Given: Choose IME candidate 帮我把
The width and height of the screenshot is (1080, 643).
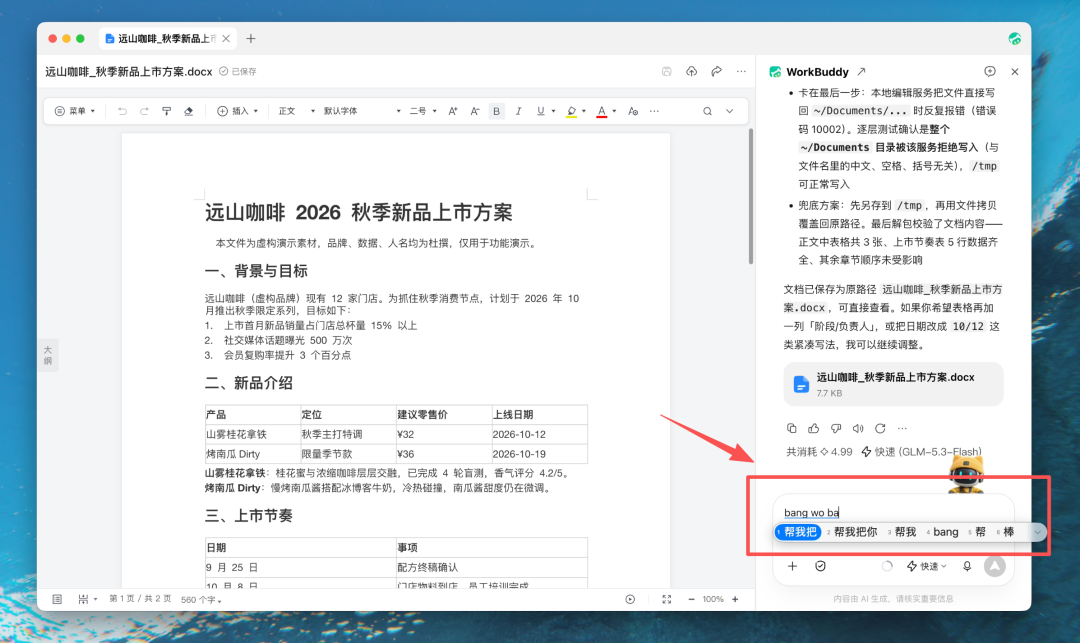Looking at the screenshot, I should click(x=798, y=532).
